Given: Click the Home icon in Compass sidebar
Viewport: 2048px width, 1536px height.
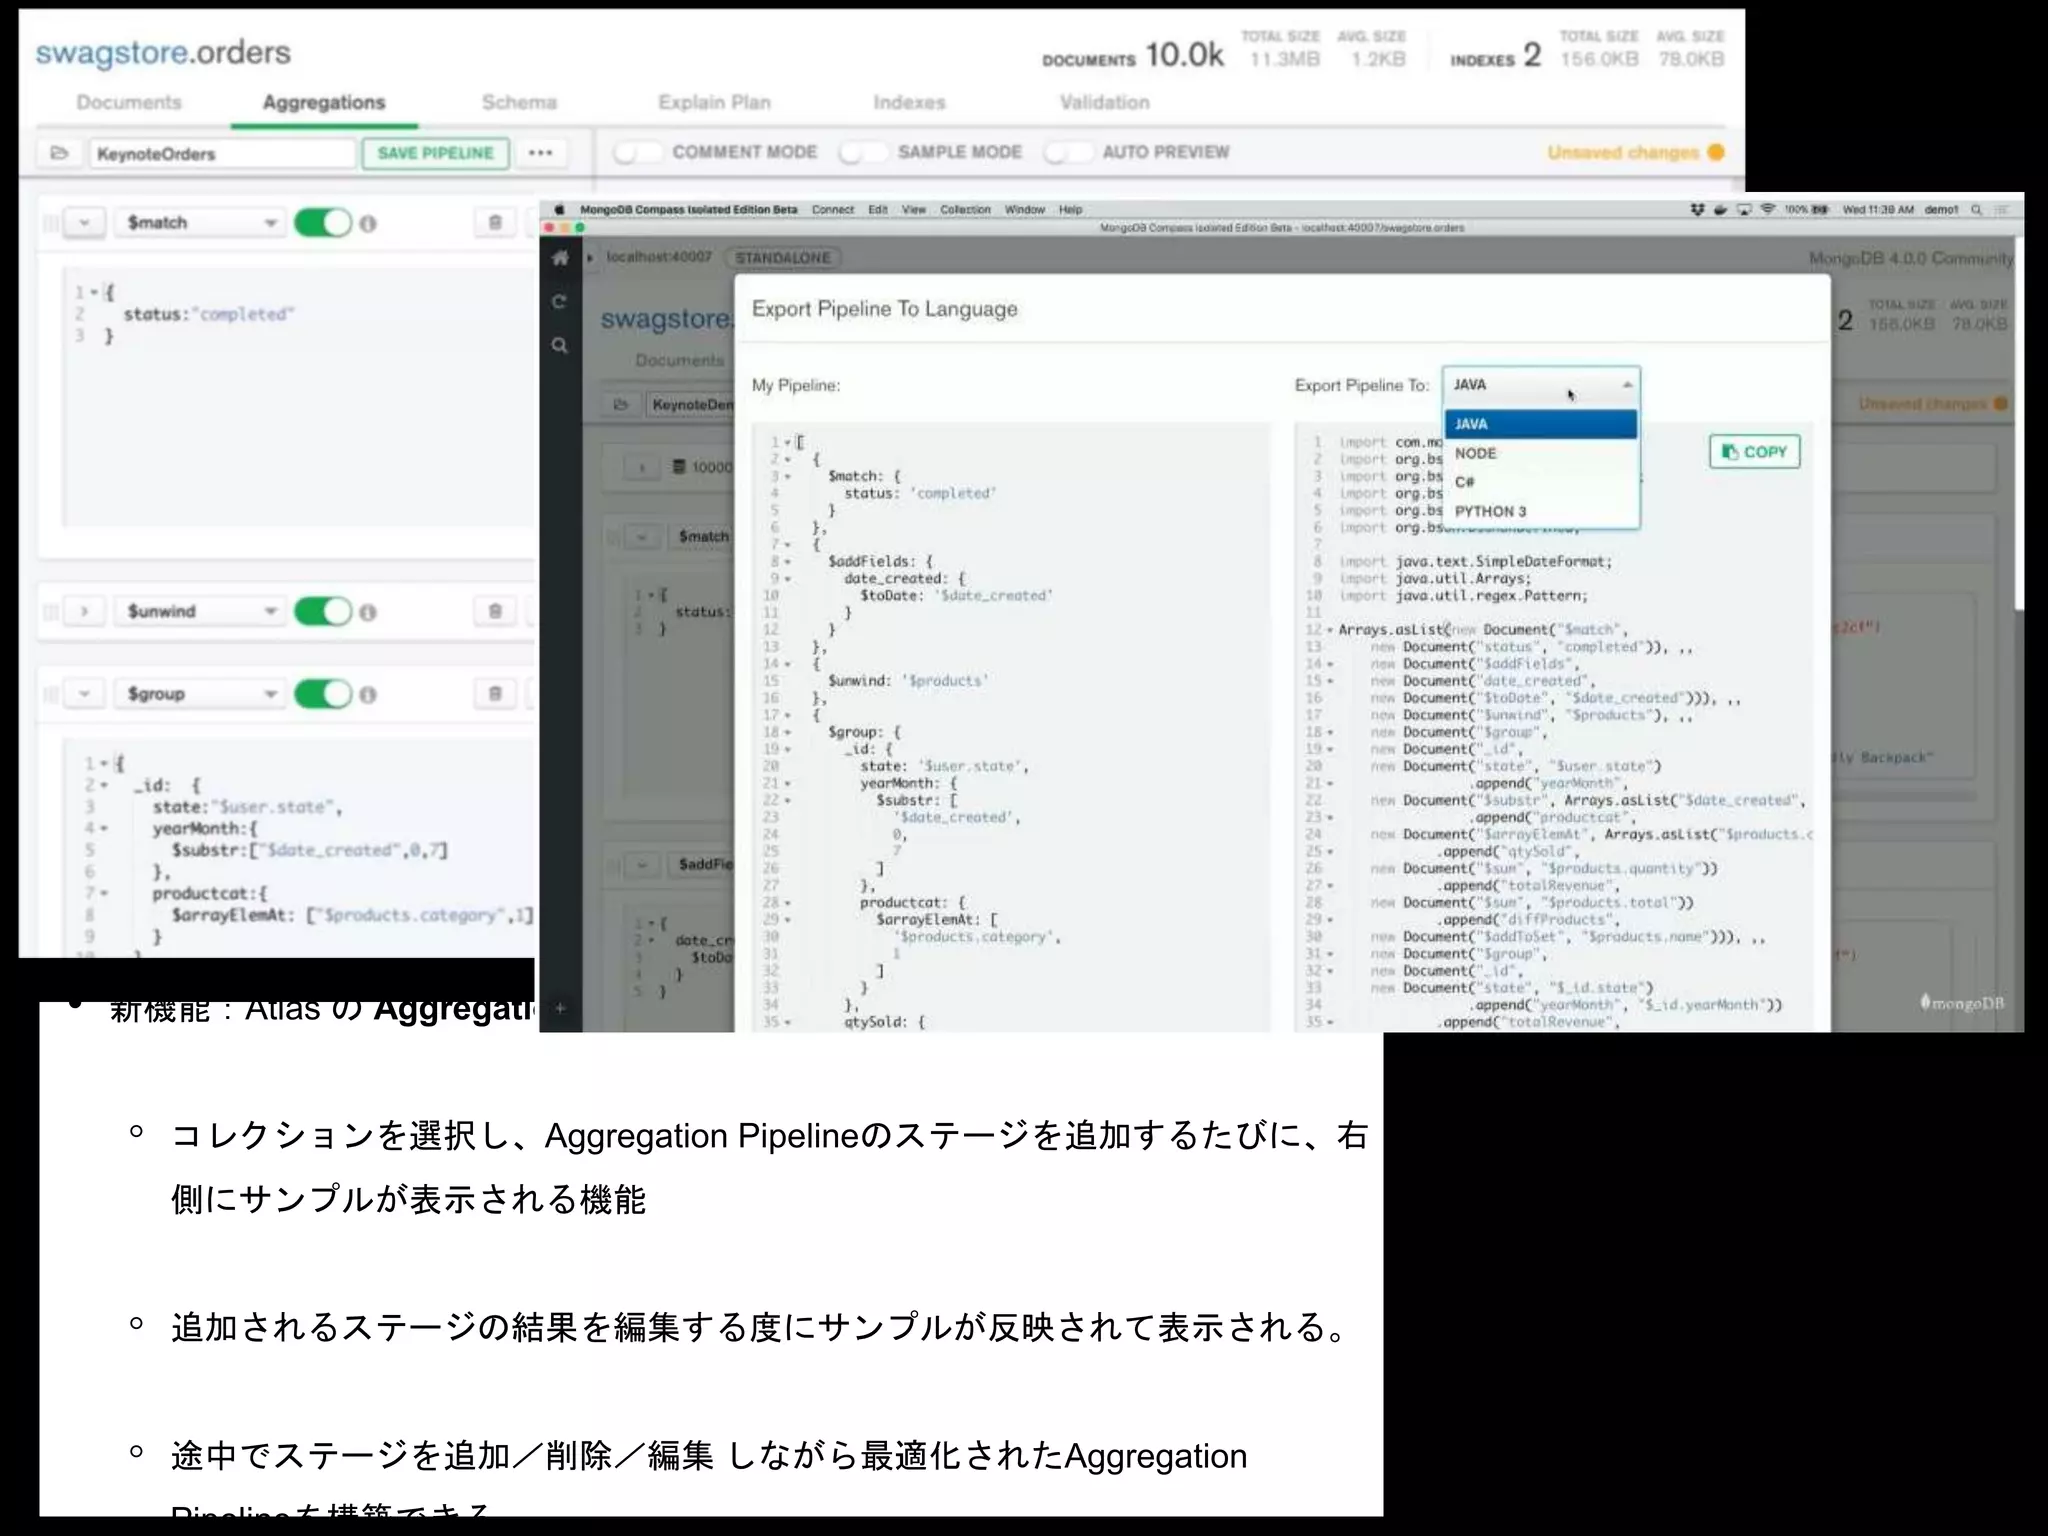Looking at the screenshot, I should (560, 258).
